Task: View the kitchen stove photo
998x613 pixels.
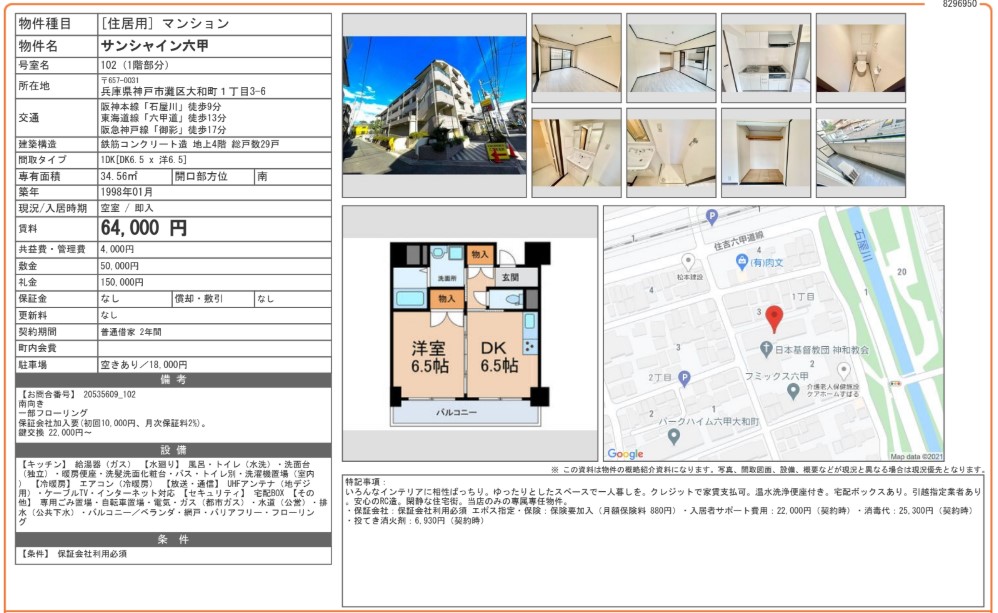Action: click(765, 58)
